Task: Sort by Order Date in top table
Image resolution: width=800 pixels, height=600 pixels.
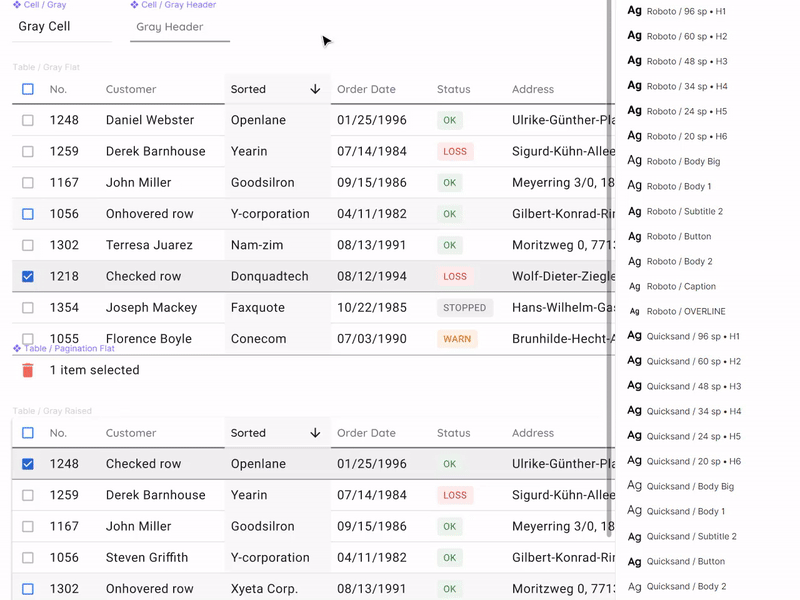Action: tap(366, 89)
